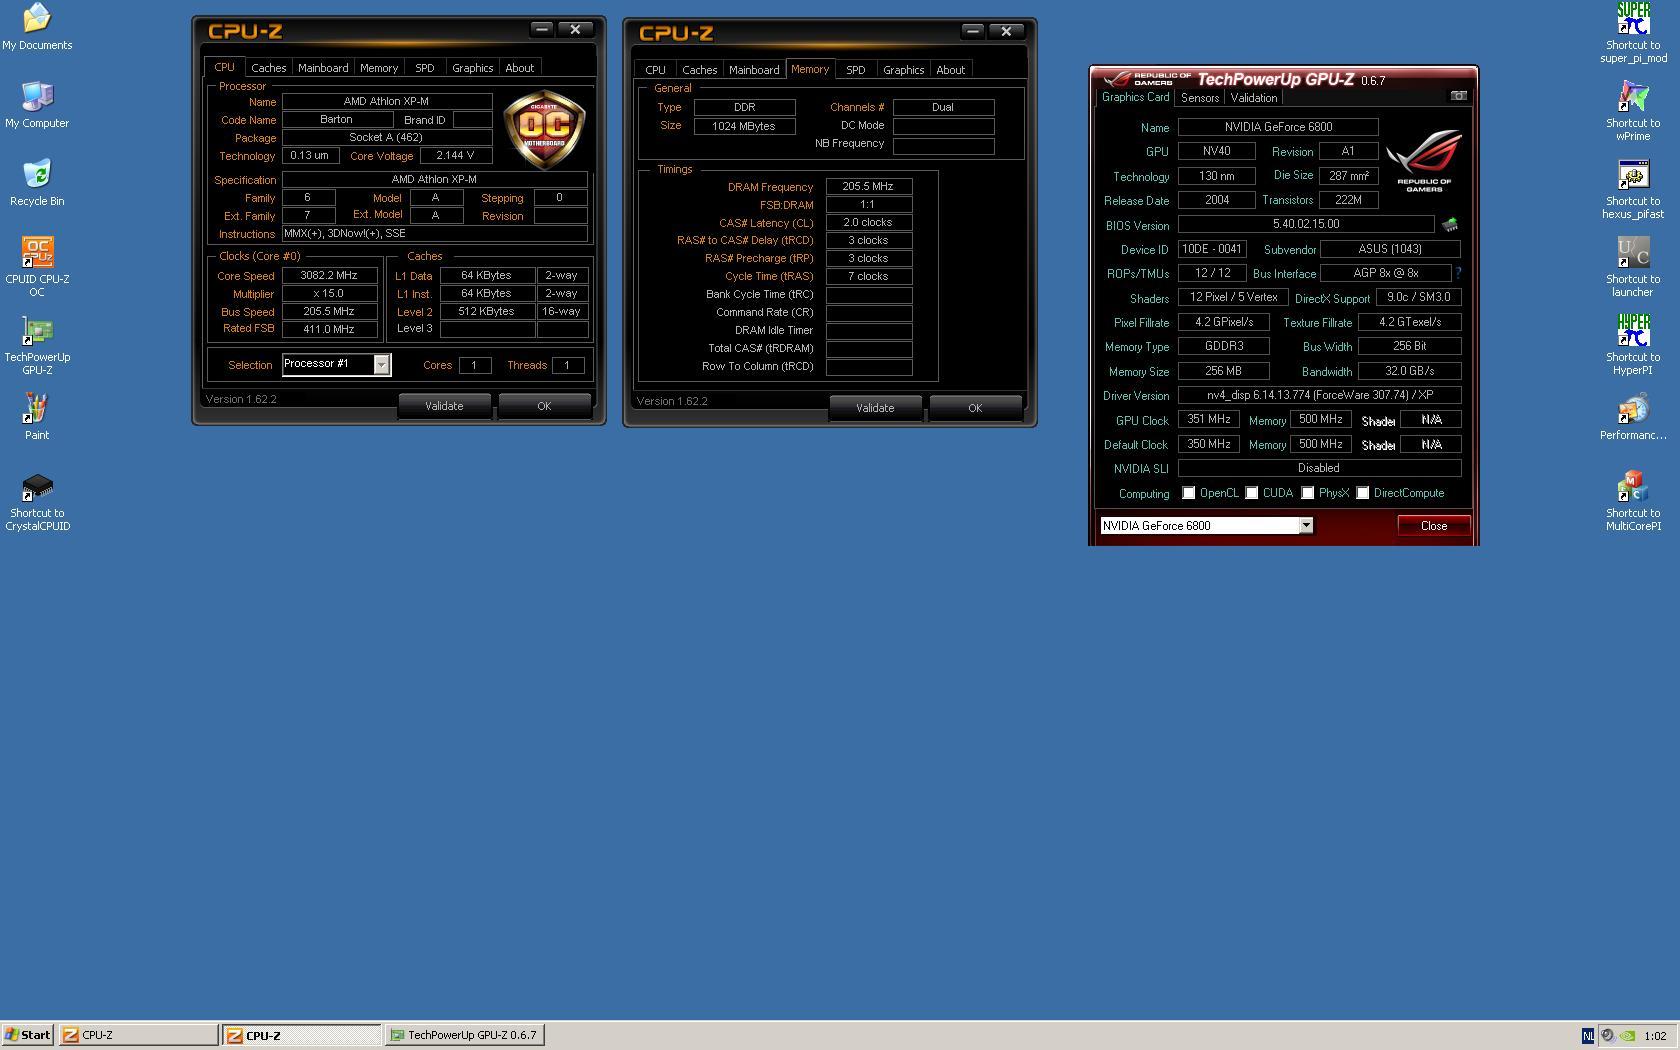1680x1050 pixels.
Task: Open the Sensors tab in GPU-Z
Action: coord(1200,98)
